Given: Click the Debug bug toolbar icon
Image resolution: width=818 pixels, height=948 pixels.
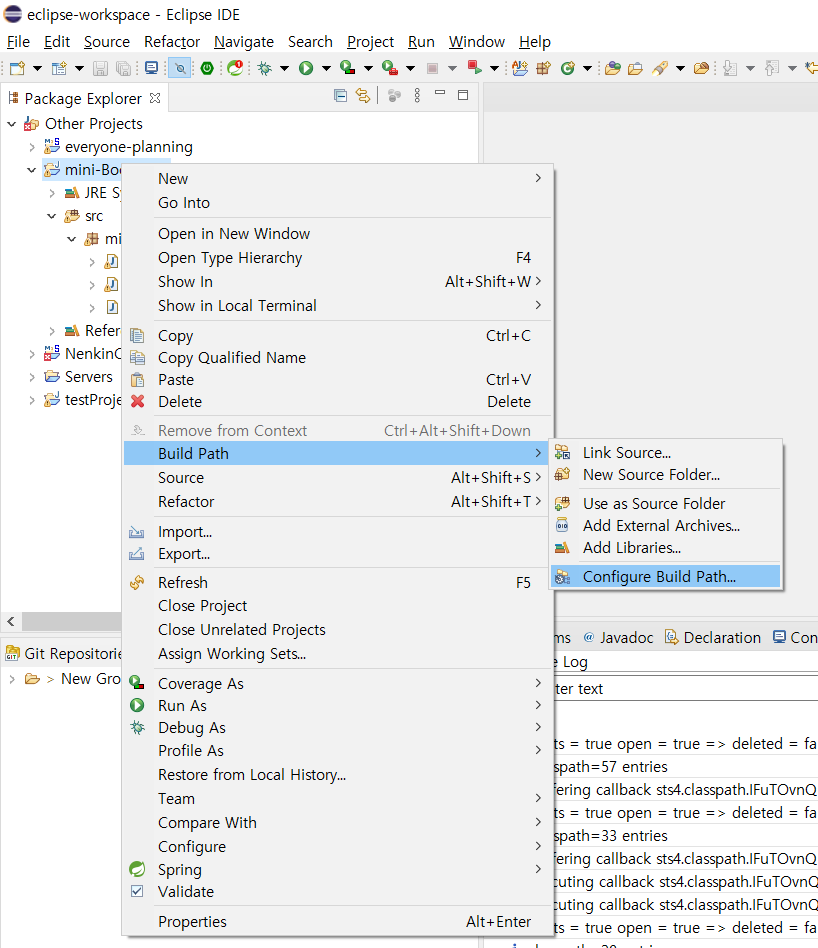Looking at the screenshot, I should tap(264, 68).
